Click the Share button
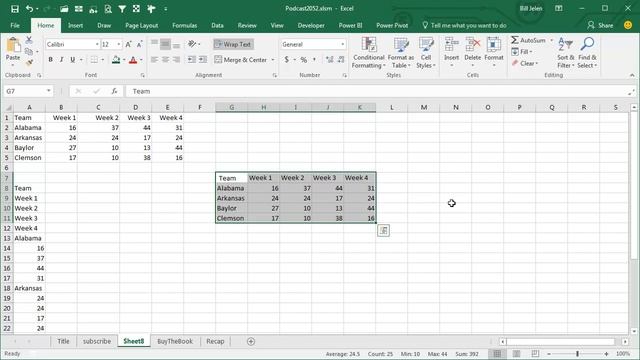Viewport: 640px width, 360px height. pos(600,25)
